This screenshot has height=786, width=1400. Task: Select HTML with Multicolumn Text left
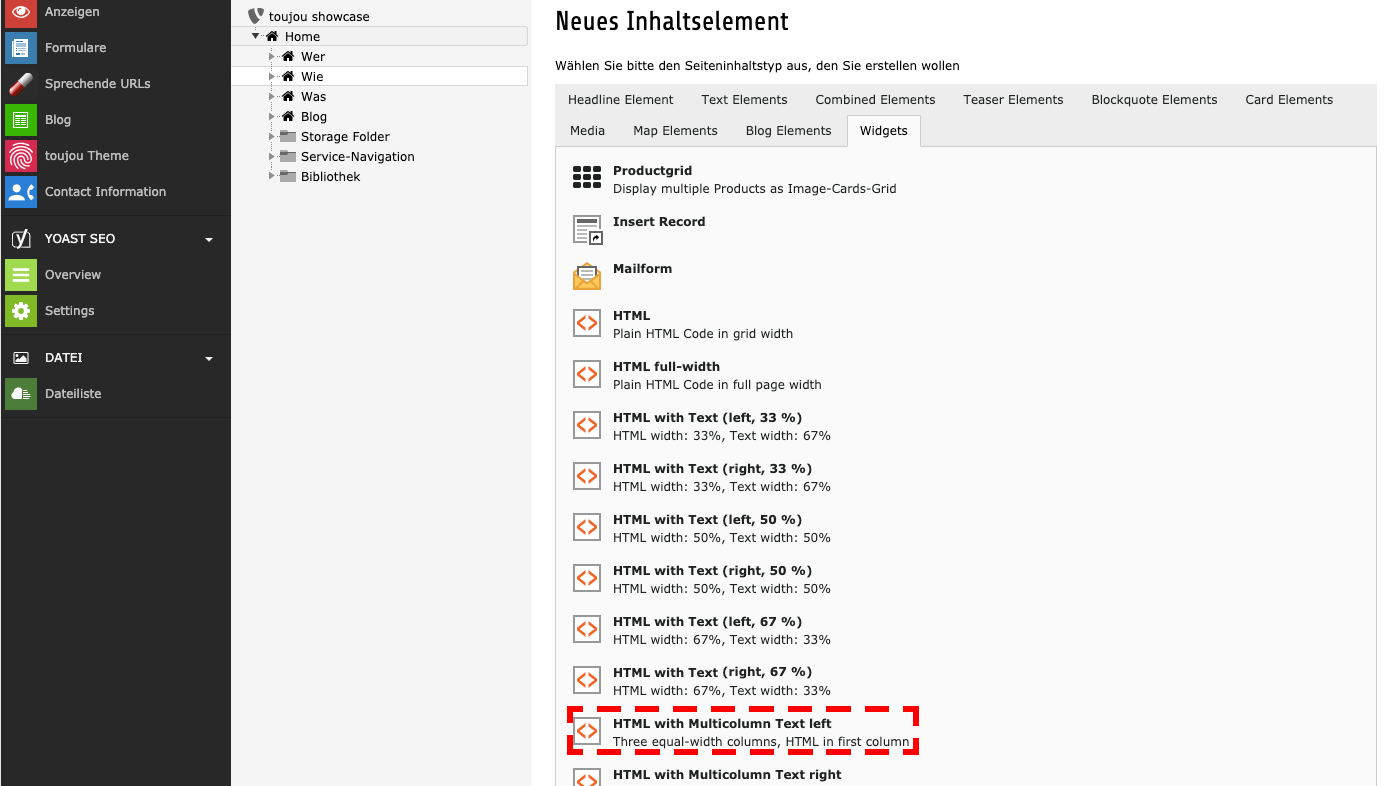721,724
